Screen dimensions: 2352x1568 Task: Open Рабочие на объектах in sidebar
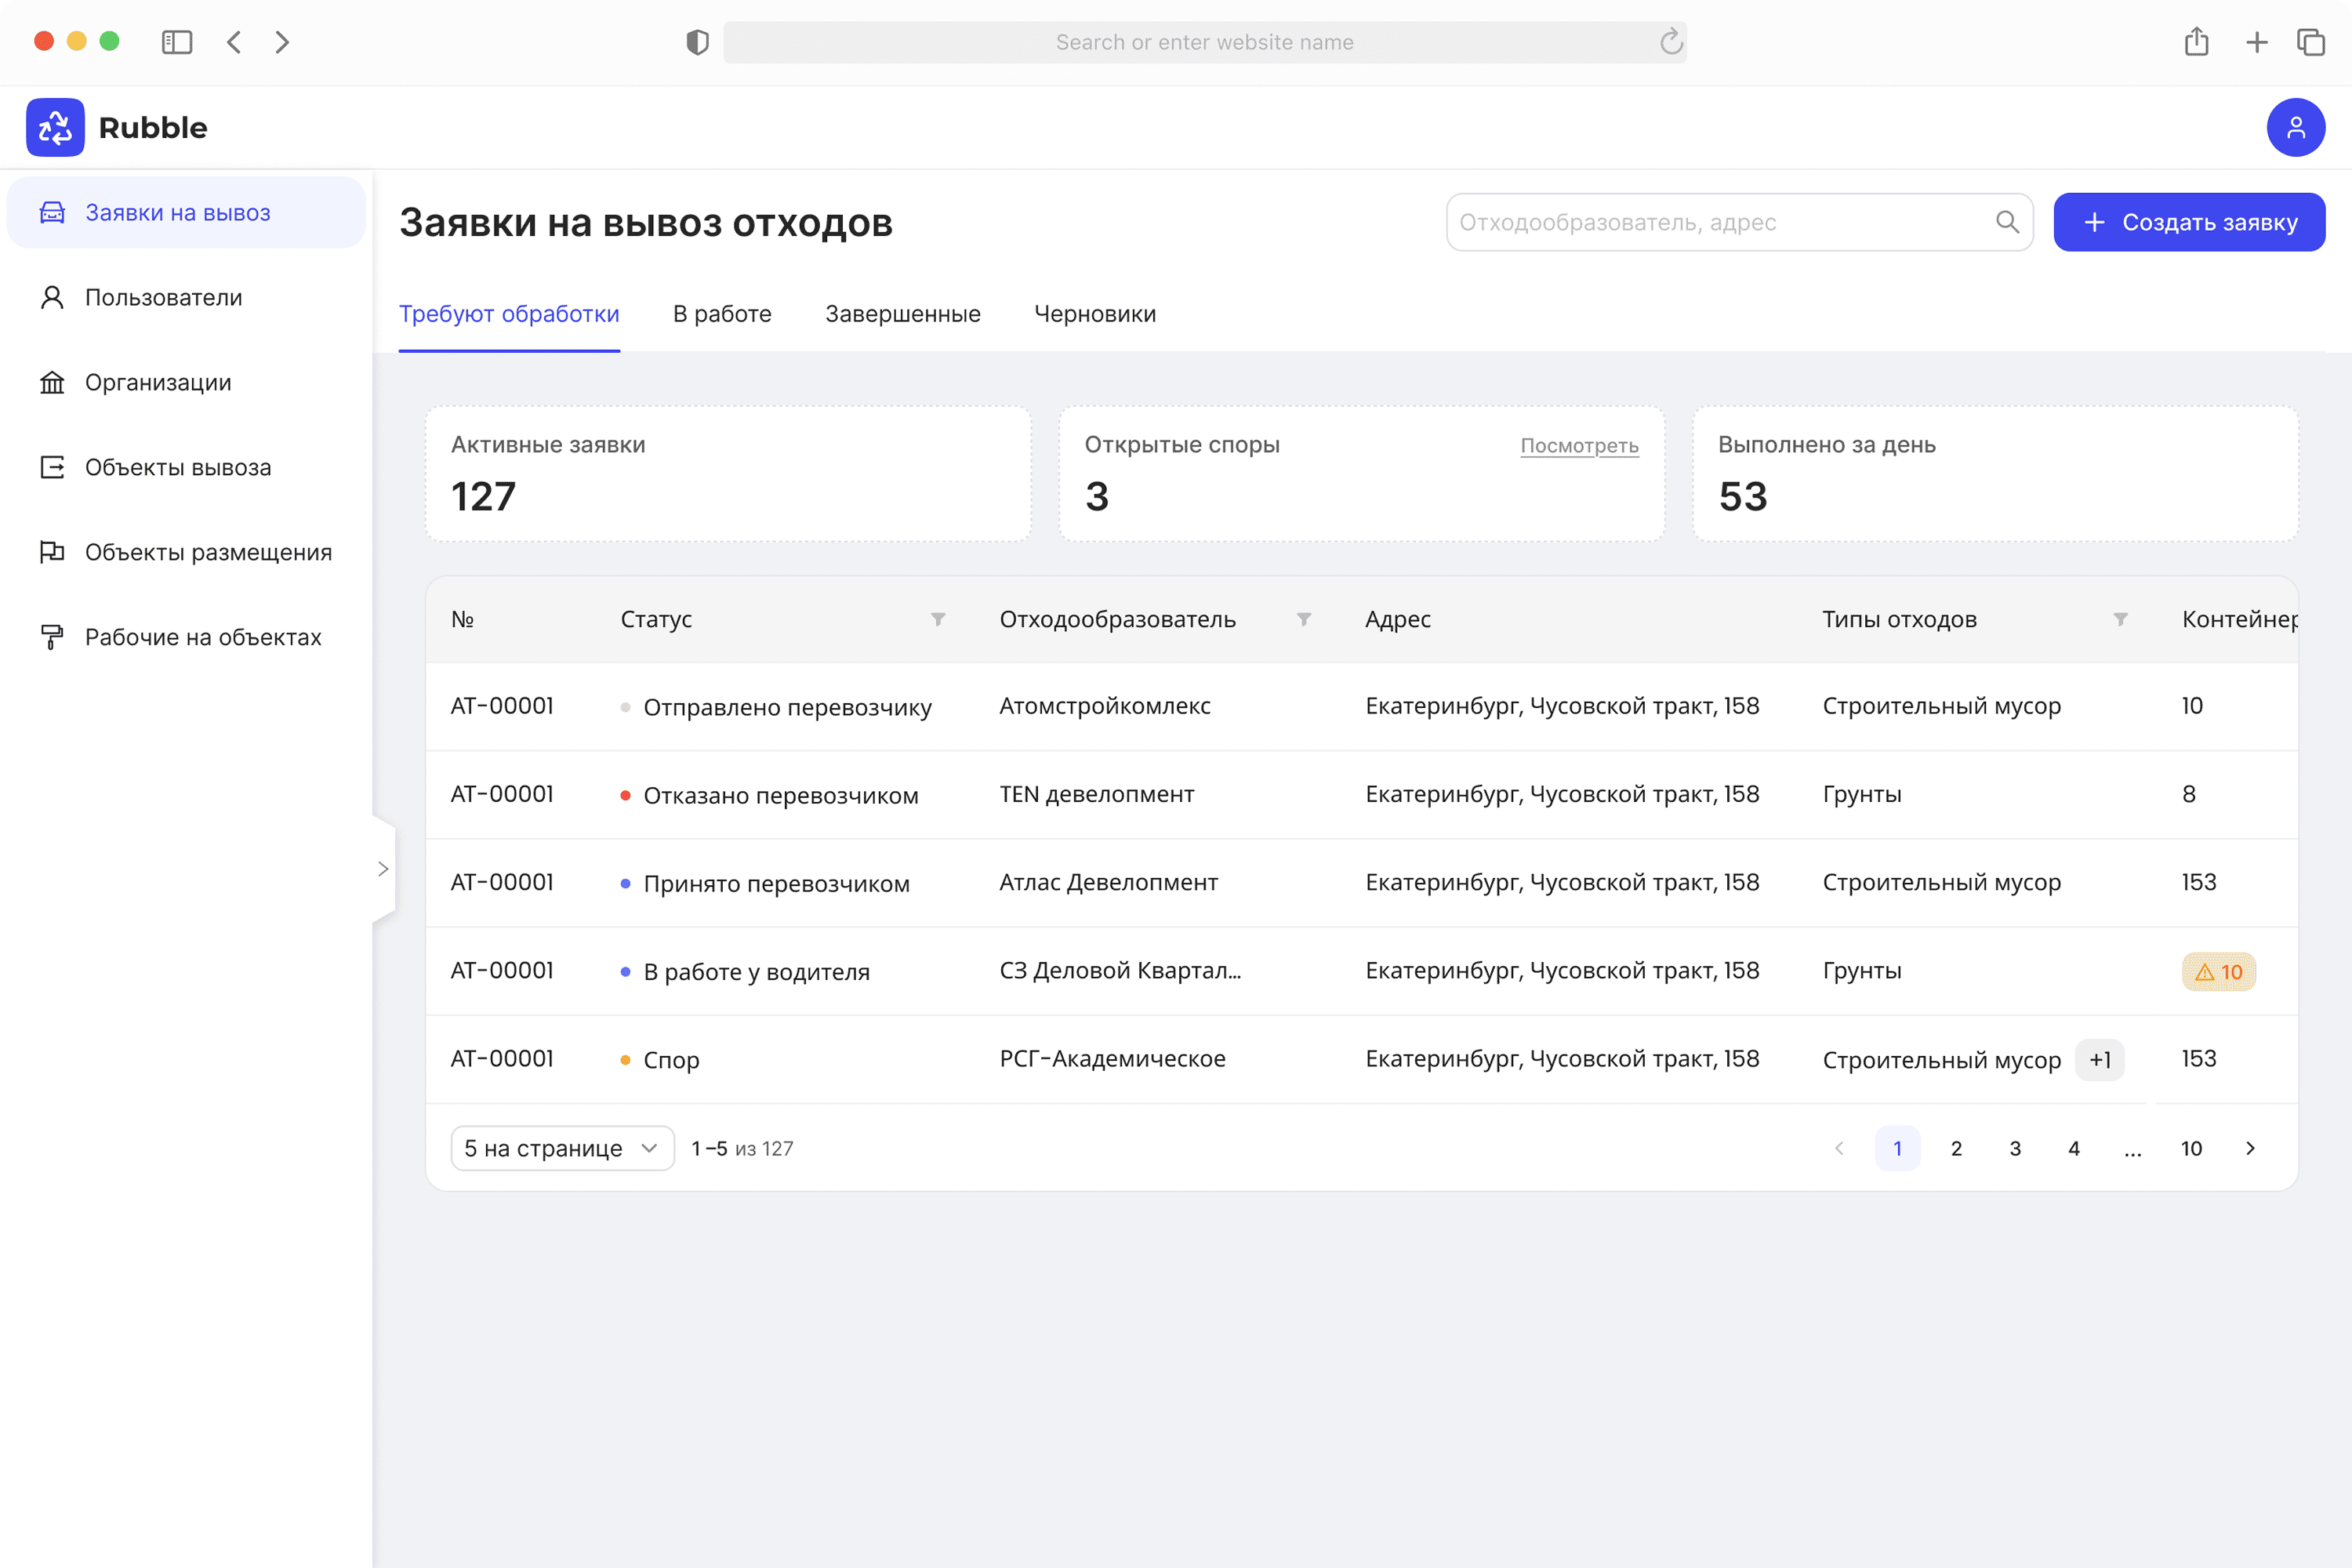pos(186,637)
